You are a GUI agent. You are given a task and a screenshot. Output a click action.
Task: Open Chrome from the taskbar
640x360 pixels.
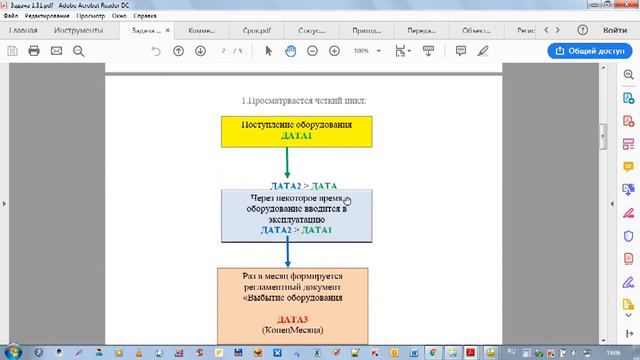[x=433, y=352]
